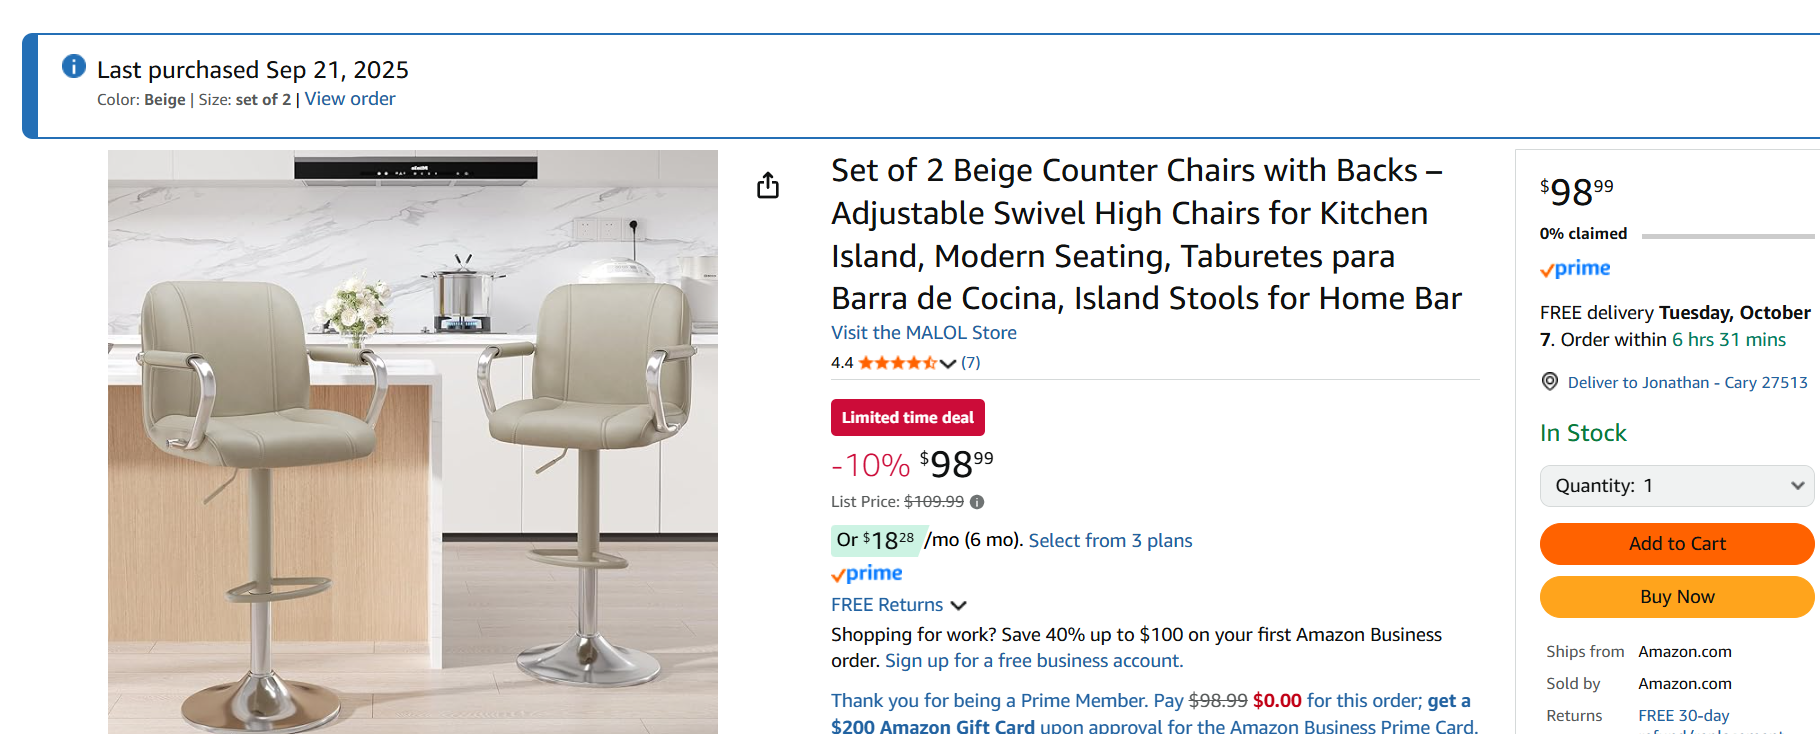1820x734 pixels.
Task: Open the Quantity dropdown
Action: tap(1677, 486)
